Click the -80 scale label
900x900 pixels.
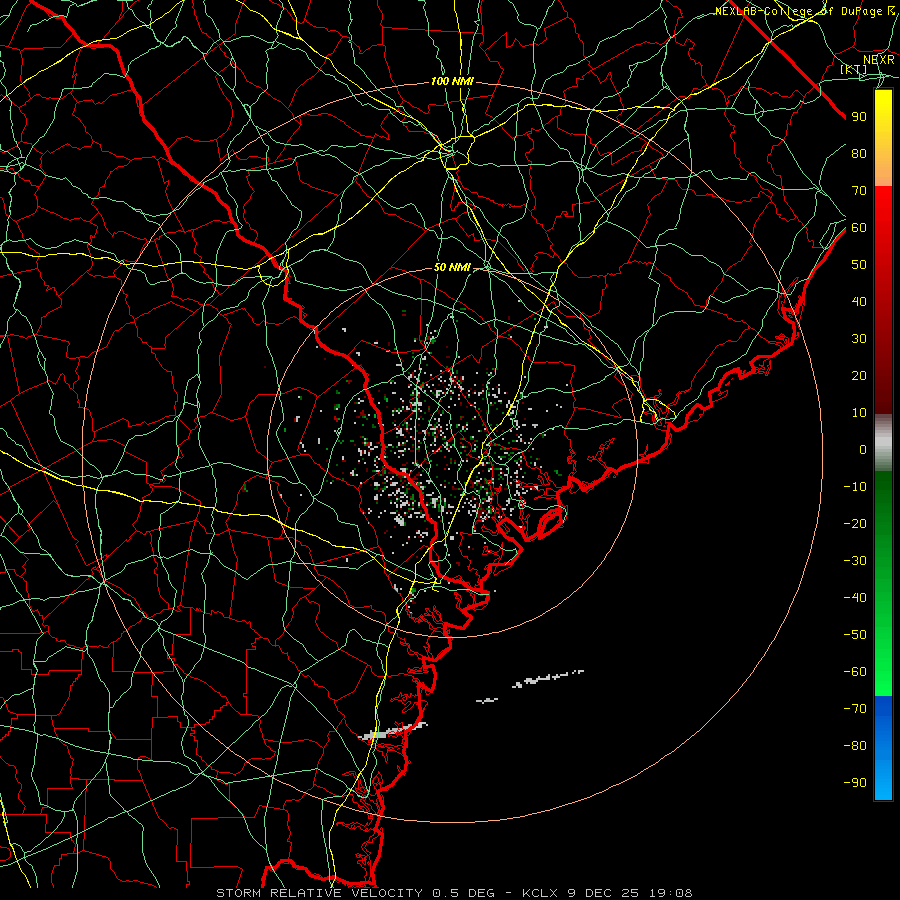(x=855, y=746)
